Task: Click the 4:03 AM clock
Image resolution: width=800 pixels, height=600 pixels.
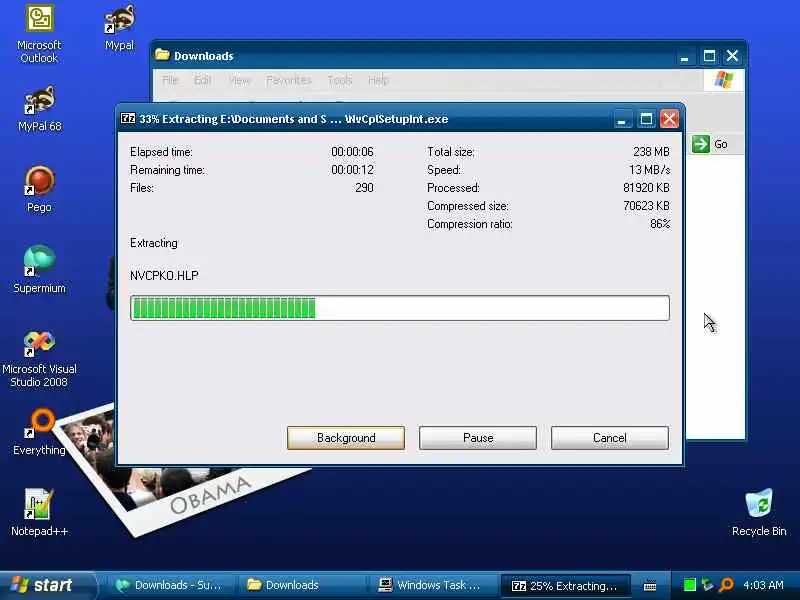Action: coord(763,585)
